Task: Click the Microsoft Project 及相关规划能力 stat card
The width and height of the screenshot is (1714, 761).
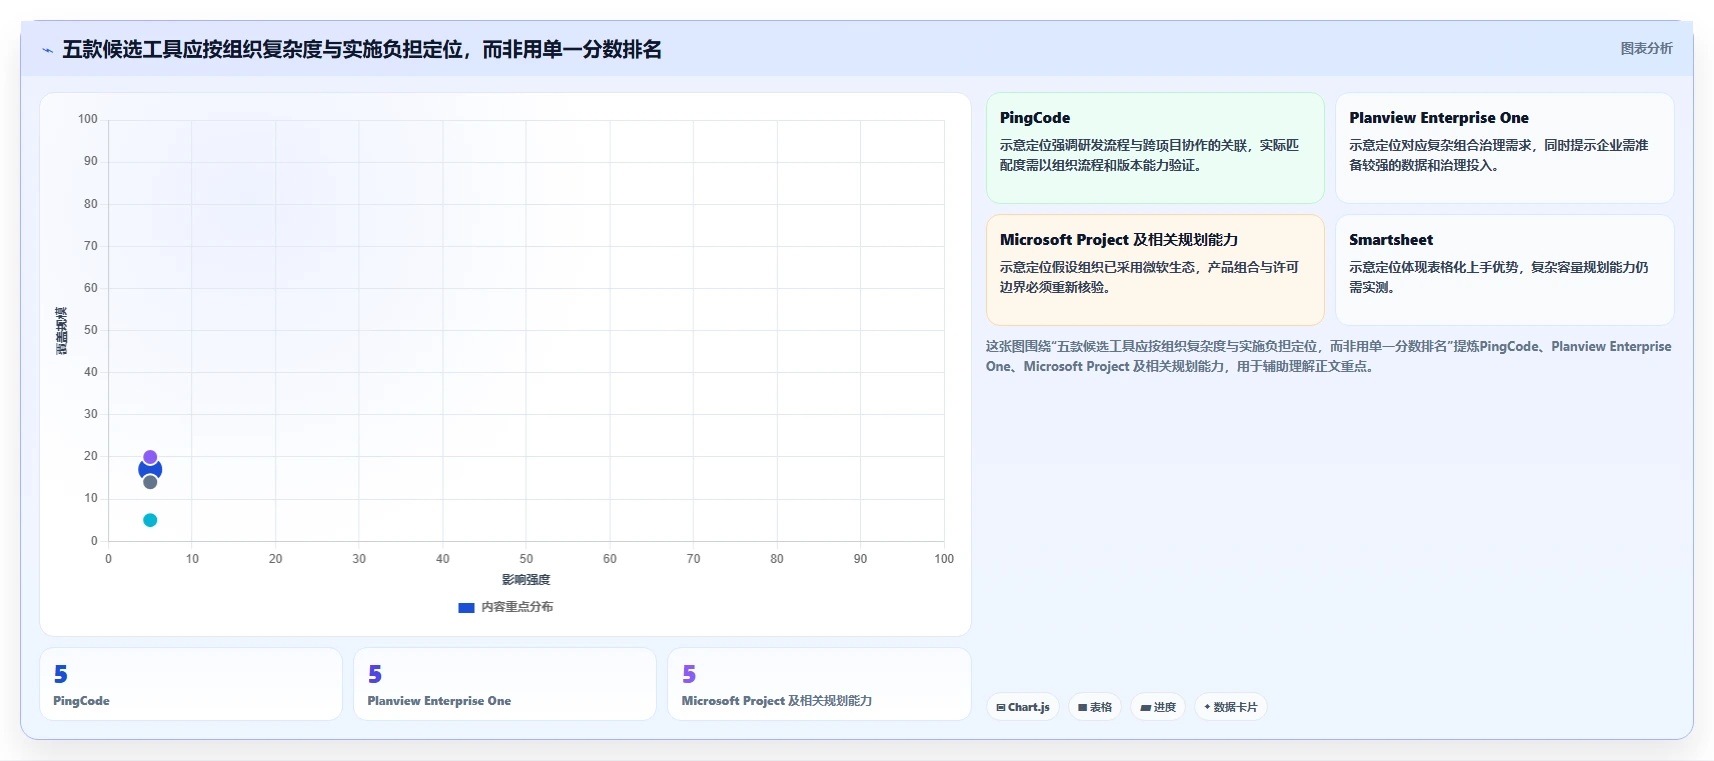Action: point(819,684)
